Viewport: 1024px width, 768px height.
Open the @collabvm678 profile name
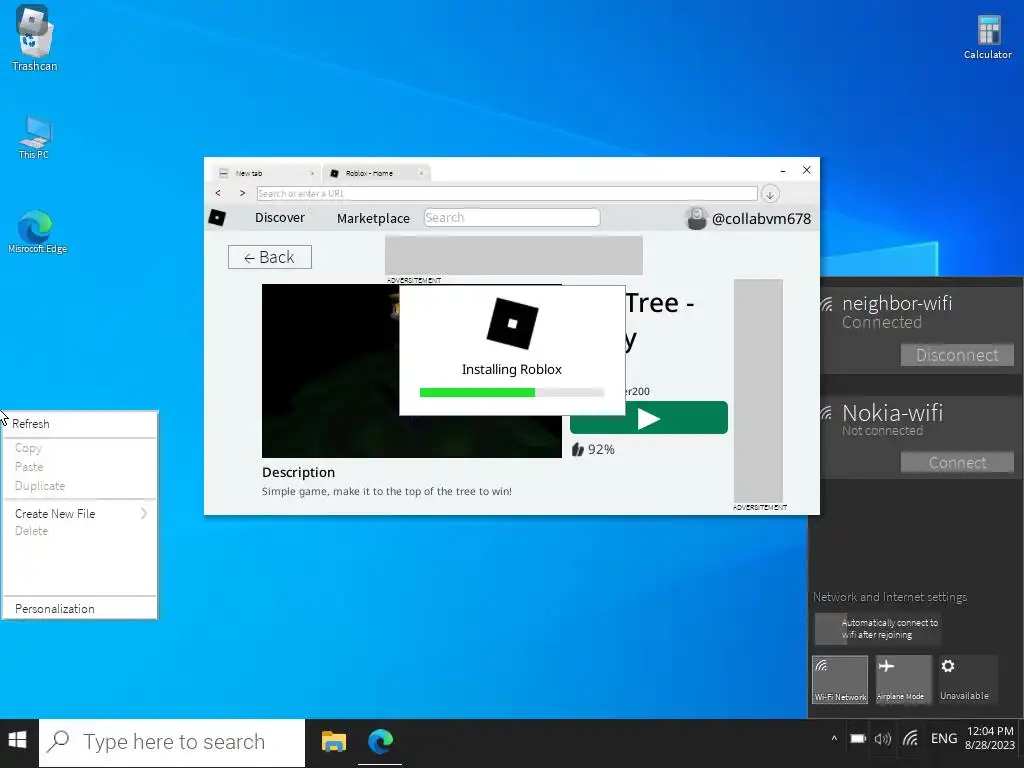(761, 218)
